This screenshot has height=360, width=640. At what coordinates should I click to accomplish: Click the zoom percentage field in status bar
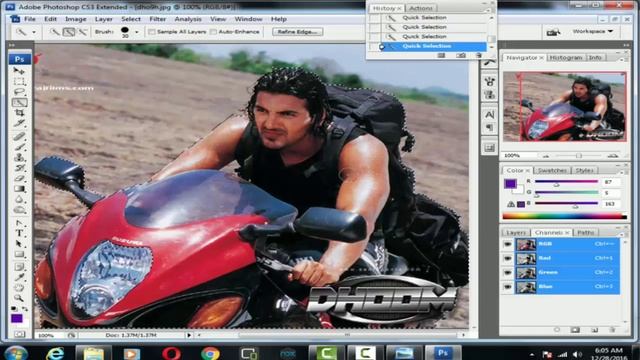[x=49, y=335]
